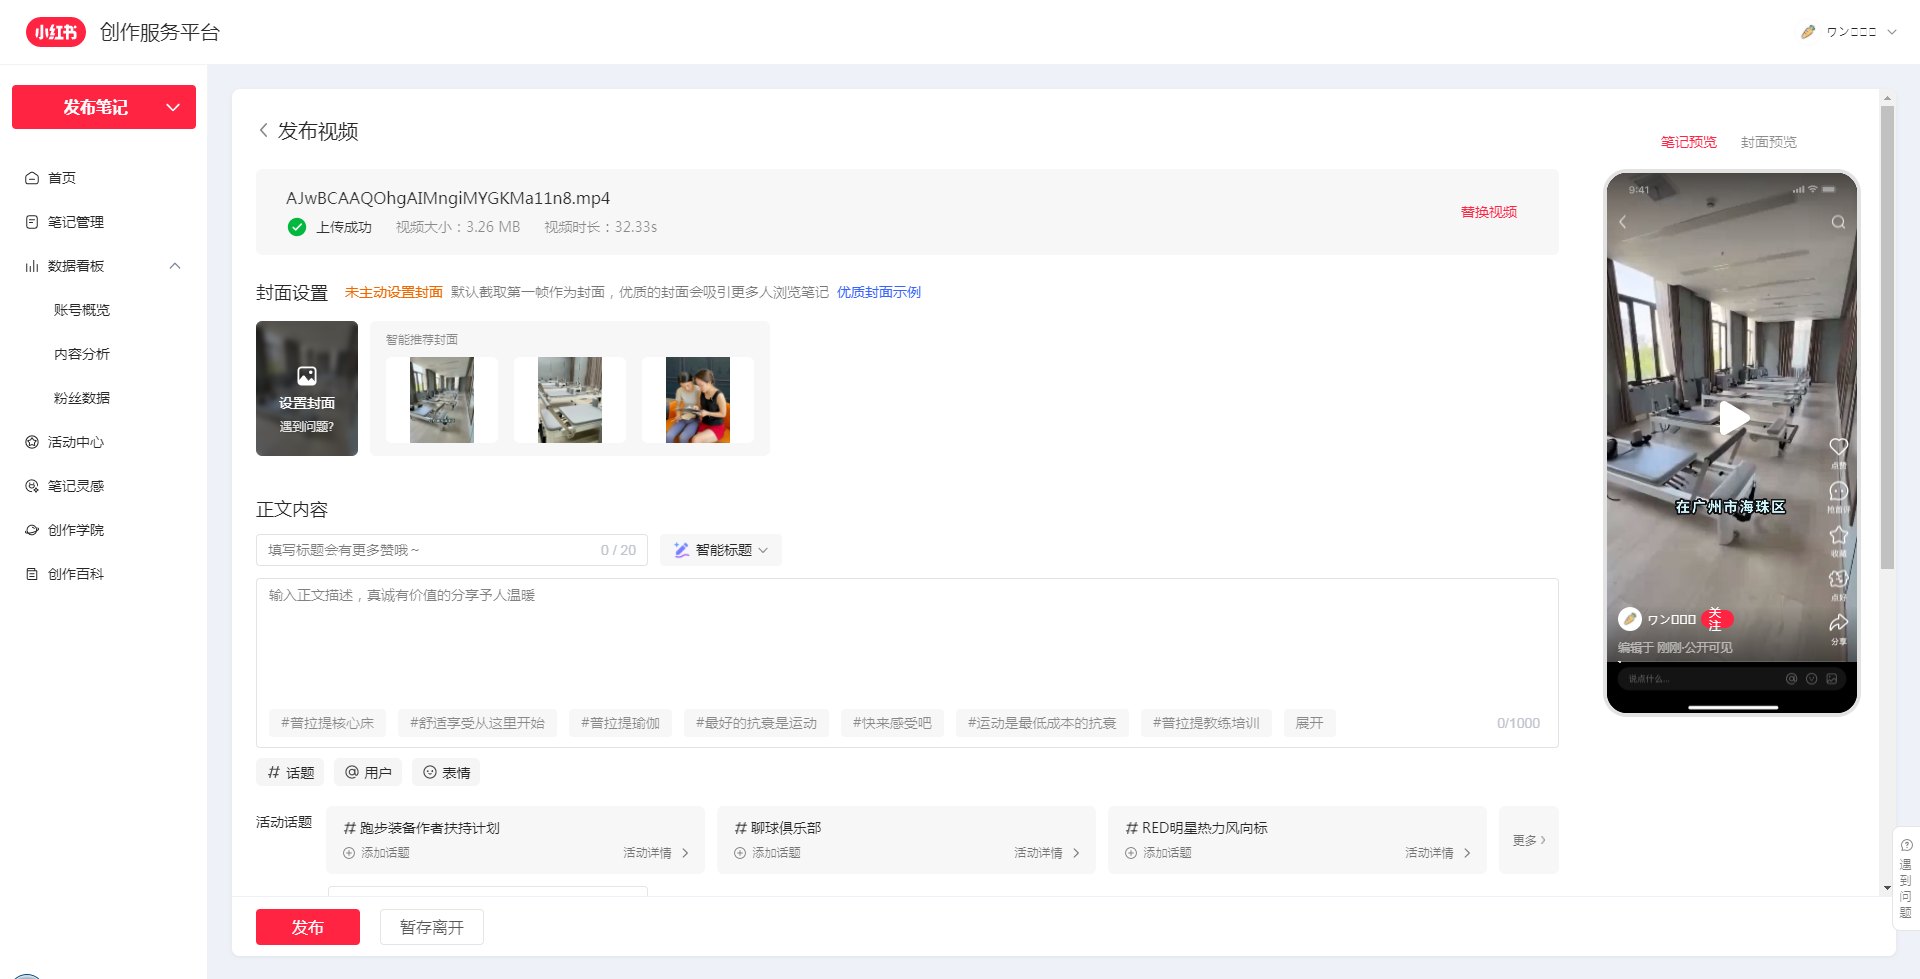Image resolution: width=1920 pixels, height=979 pixels.
Task: Click the green 上传成功 check icon
Action: pyautogui.click(x=297, y=227)
